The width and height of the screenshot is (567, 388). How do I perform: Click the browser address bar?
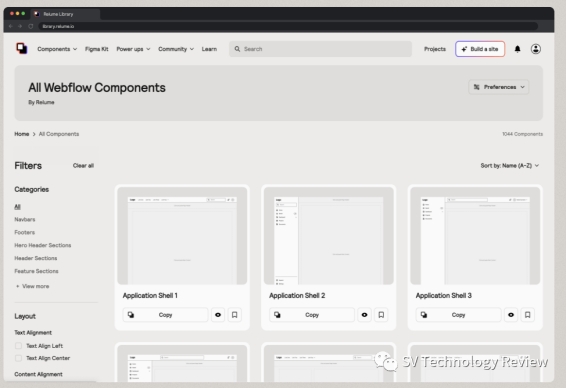287,26
